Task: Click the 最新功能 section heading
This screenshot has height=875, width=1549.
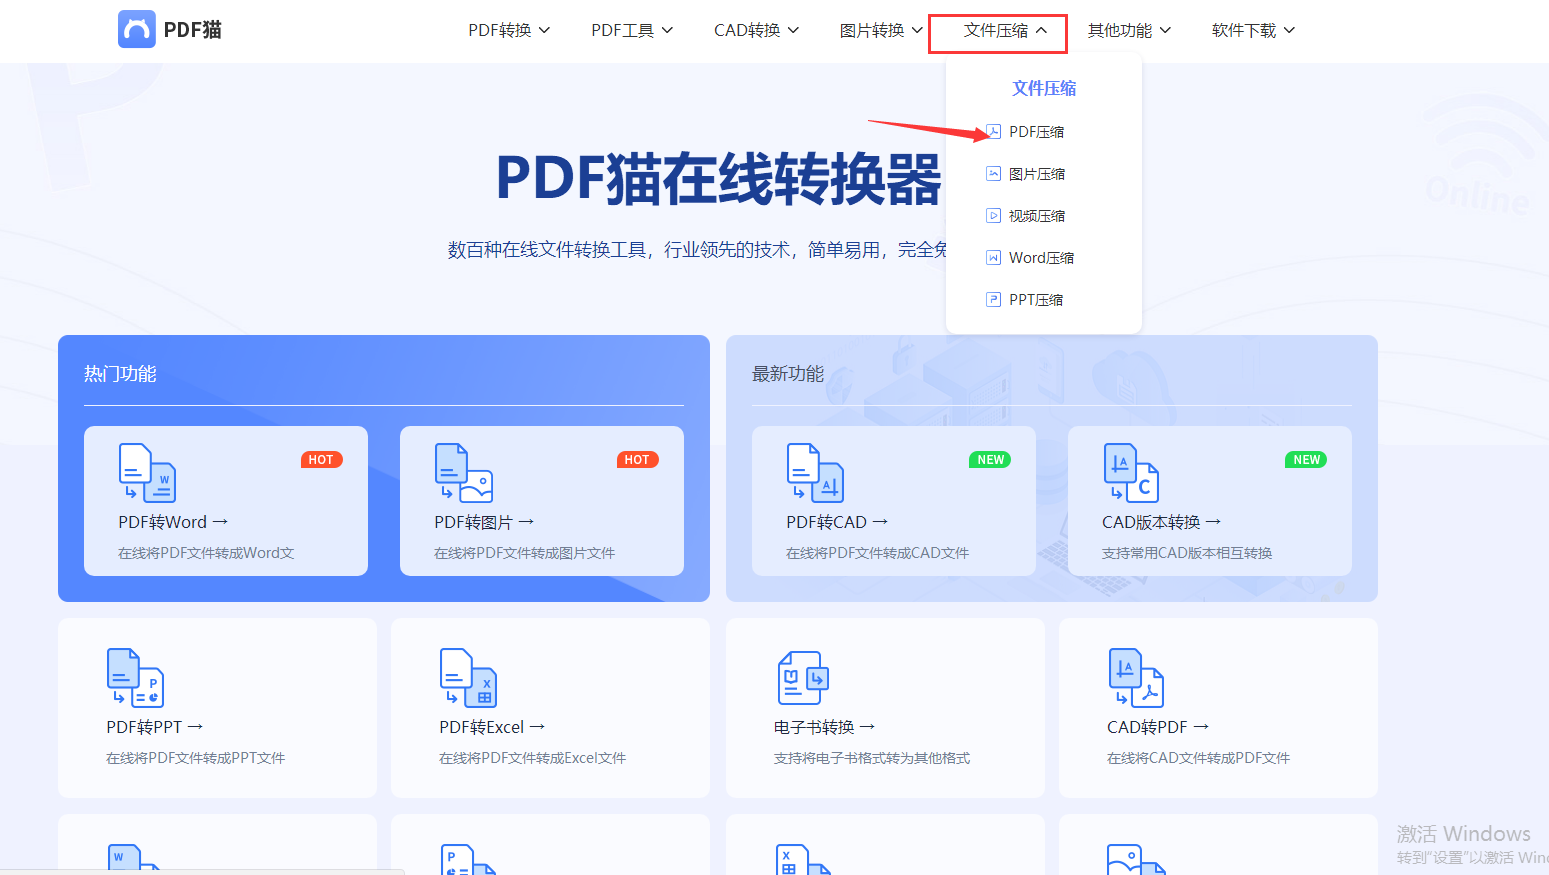Action: 788,374
